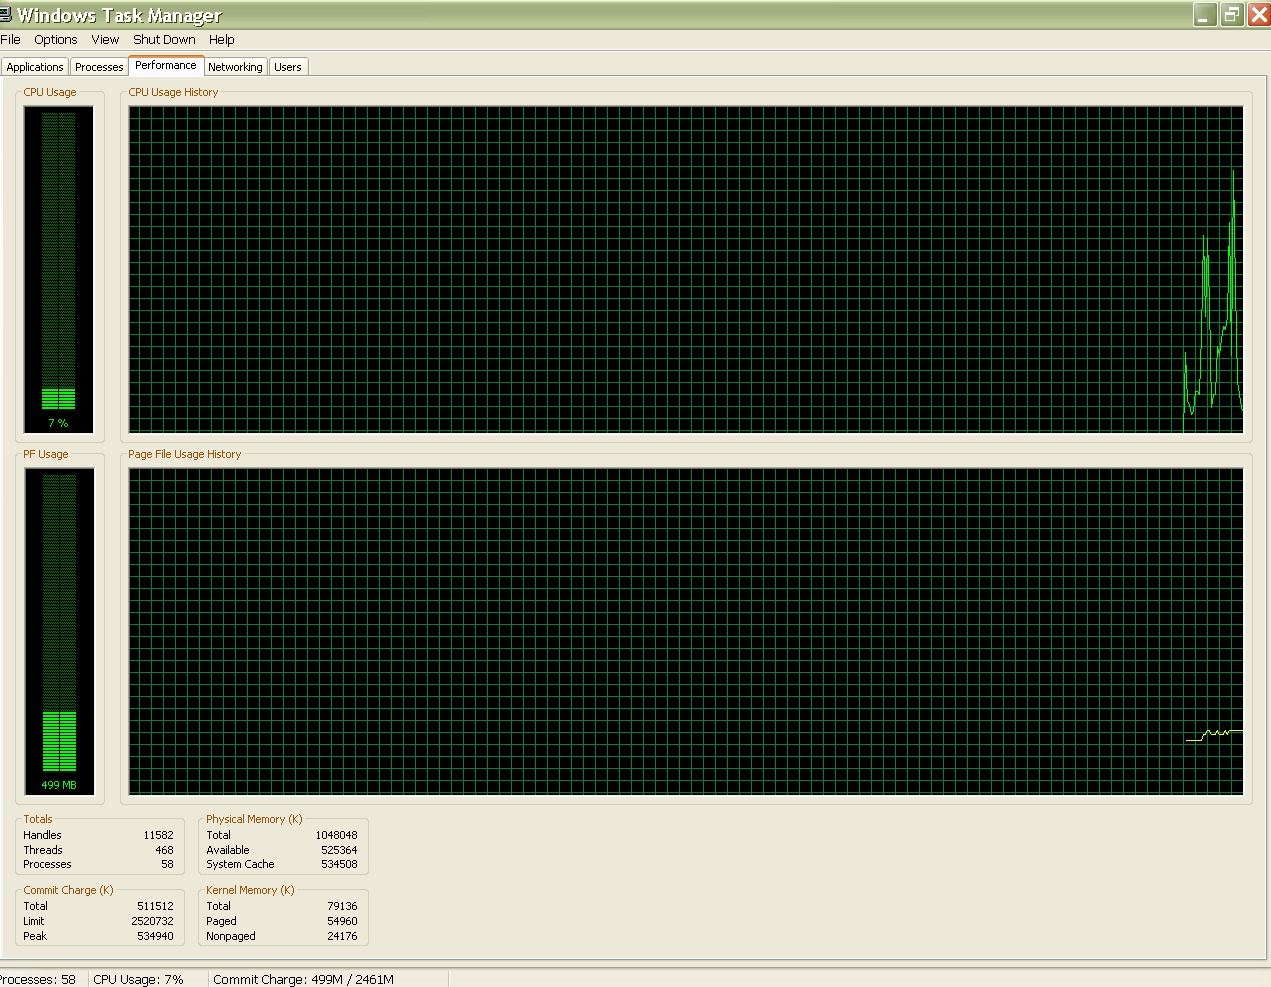
Task: Click Kernel Memory Total value 79136
Action: 342,906
